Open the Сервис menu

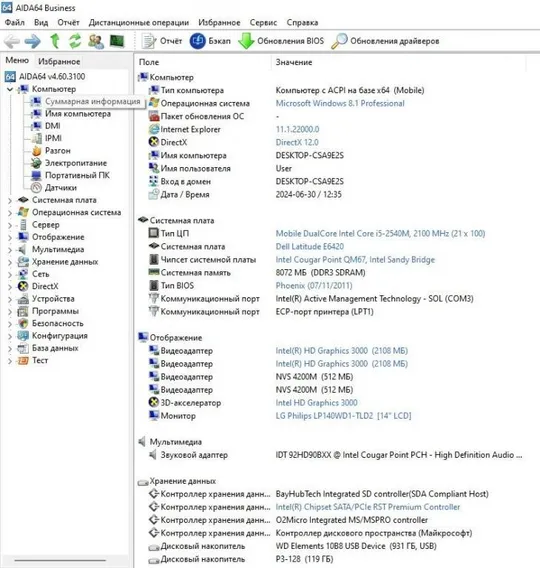(x=263, y=22)
